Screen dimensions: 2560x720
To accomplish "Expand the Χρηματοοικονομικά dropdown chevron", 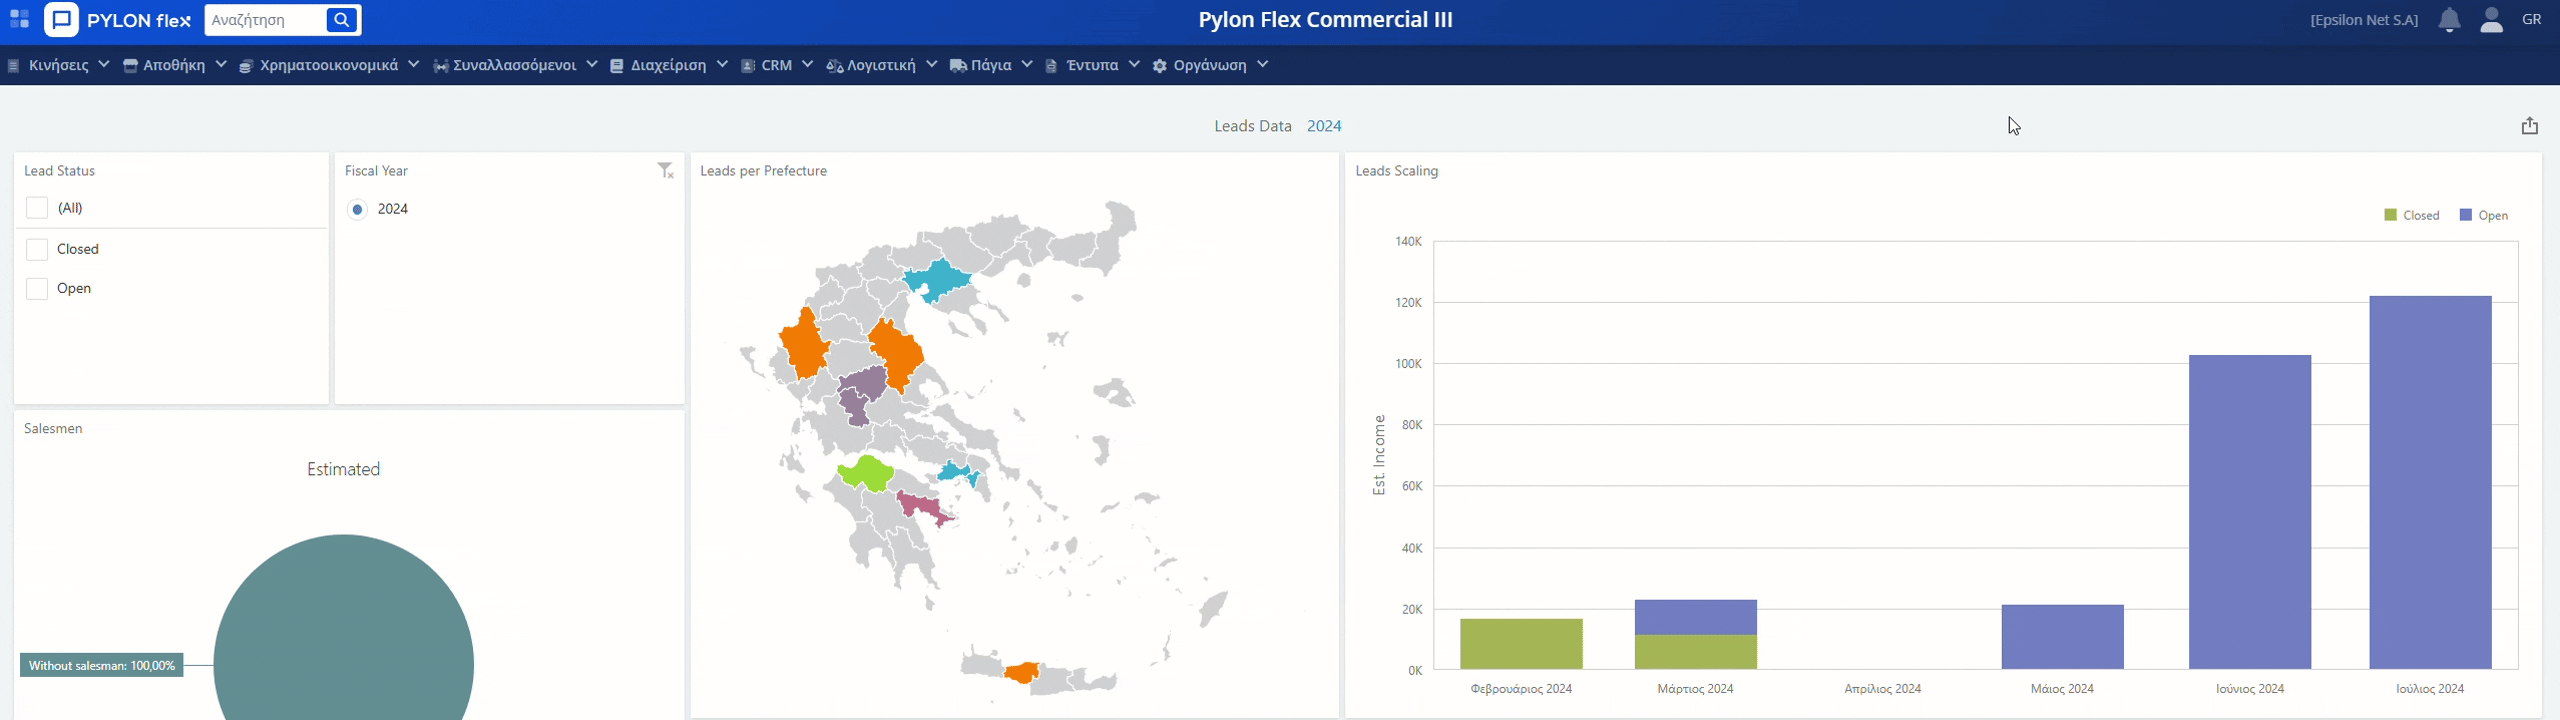I will click(413, 64).
